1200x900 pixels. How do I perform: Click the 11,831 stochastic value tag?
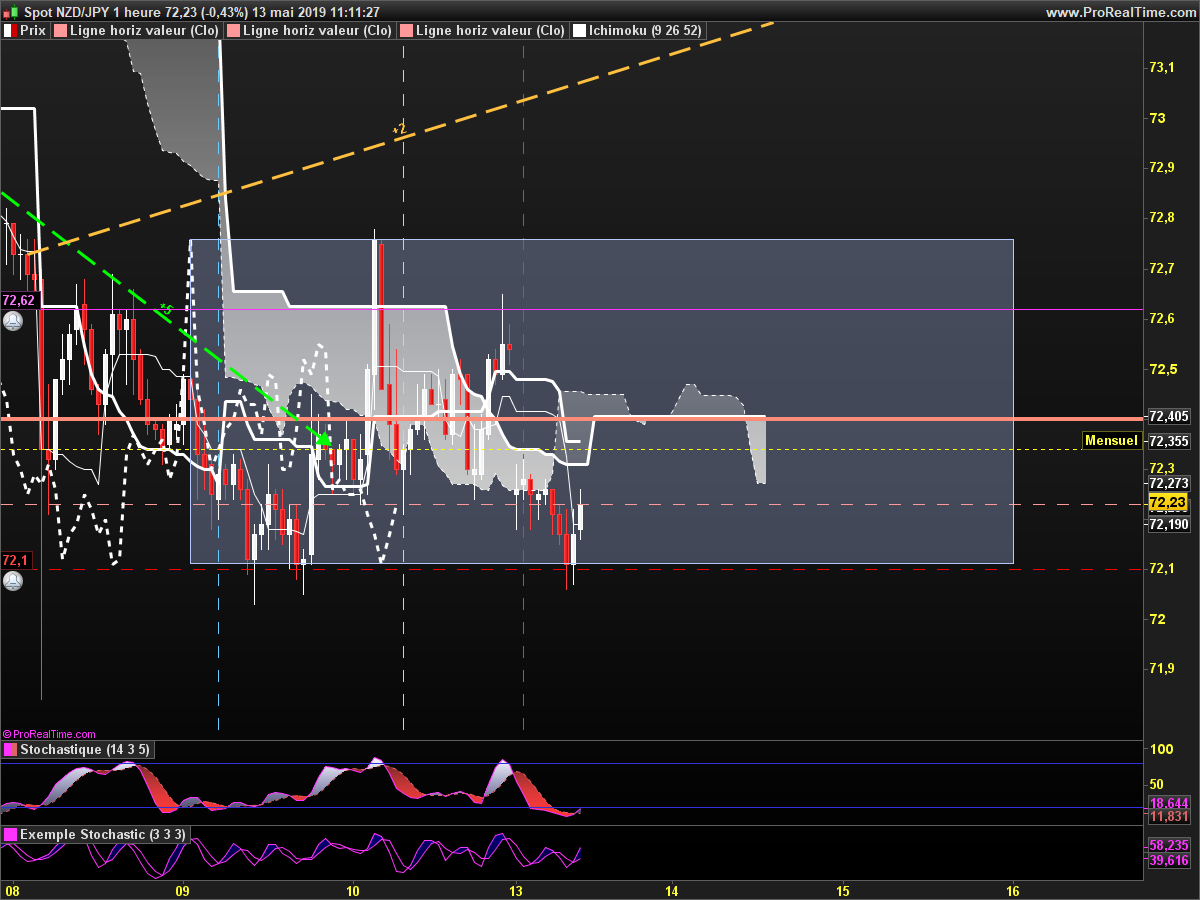point(1169,817)
